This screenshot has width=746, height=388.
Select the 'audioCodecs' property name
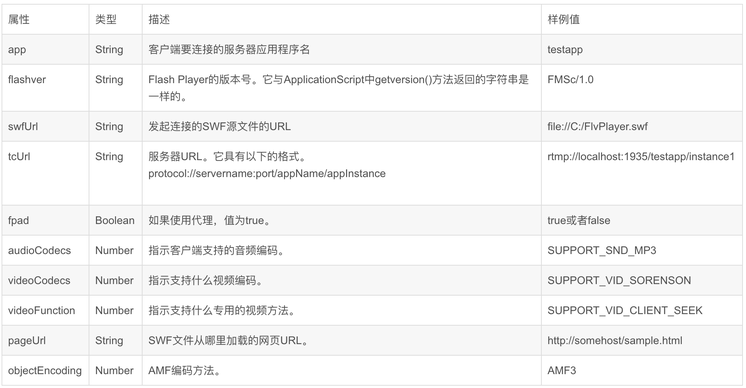point(39,250)
